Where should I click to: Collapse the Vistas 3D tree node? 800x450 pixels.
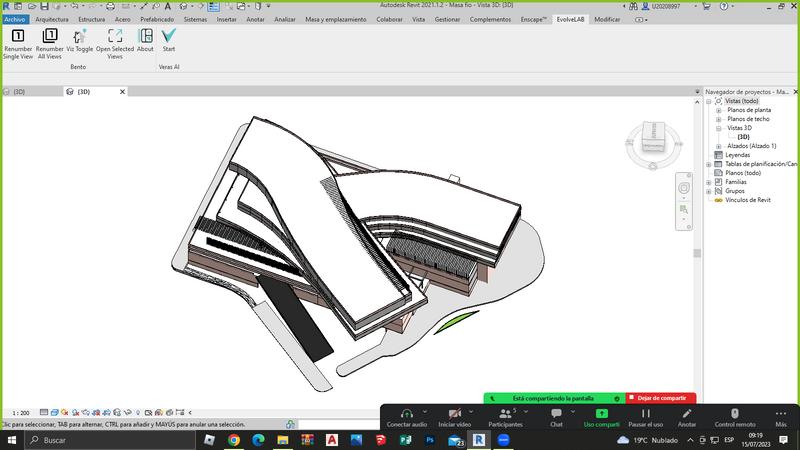tap(719, 128)
